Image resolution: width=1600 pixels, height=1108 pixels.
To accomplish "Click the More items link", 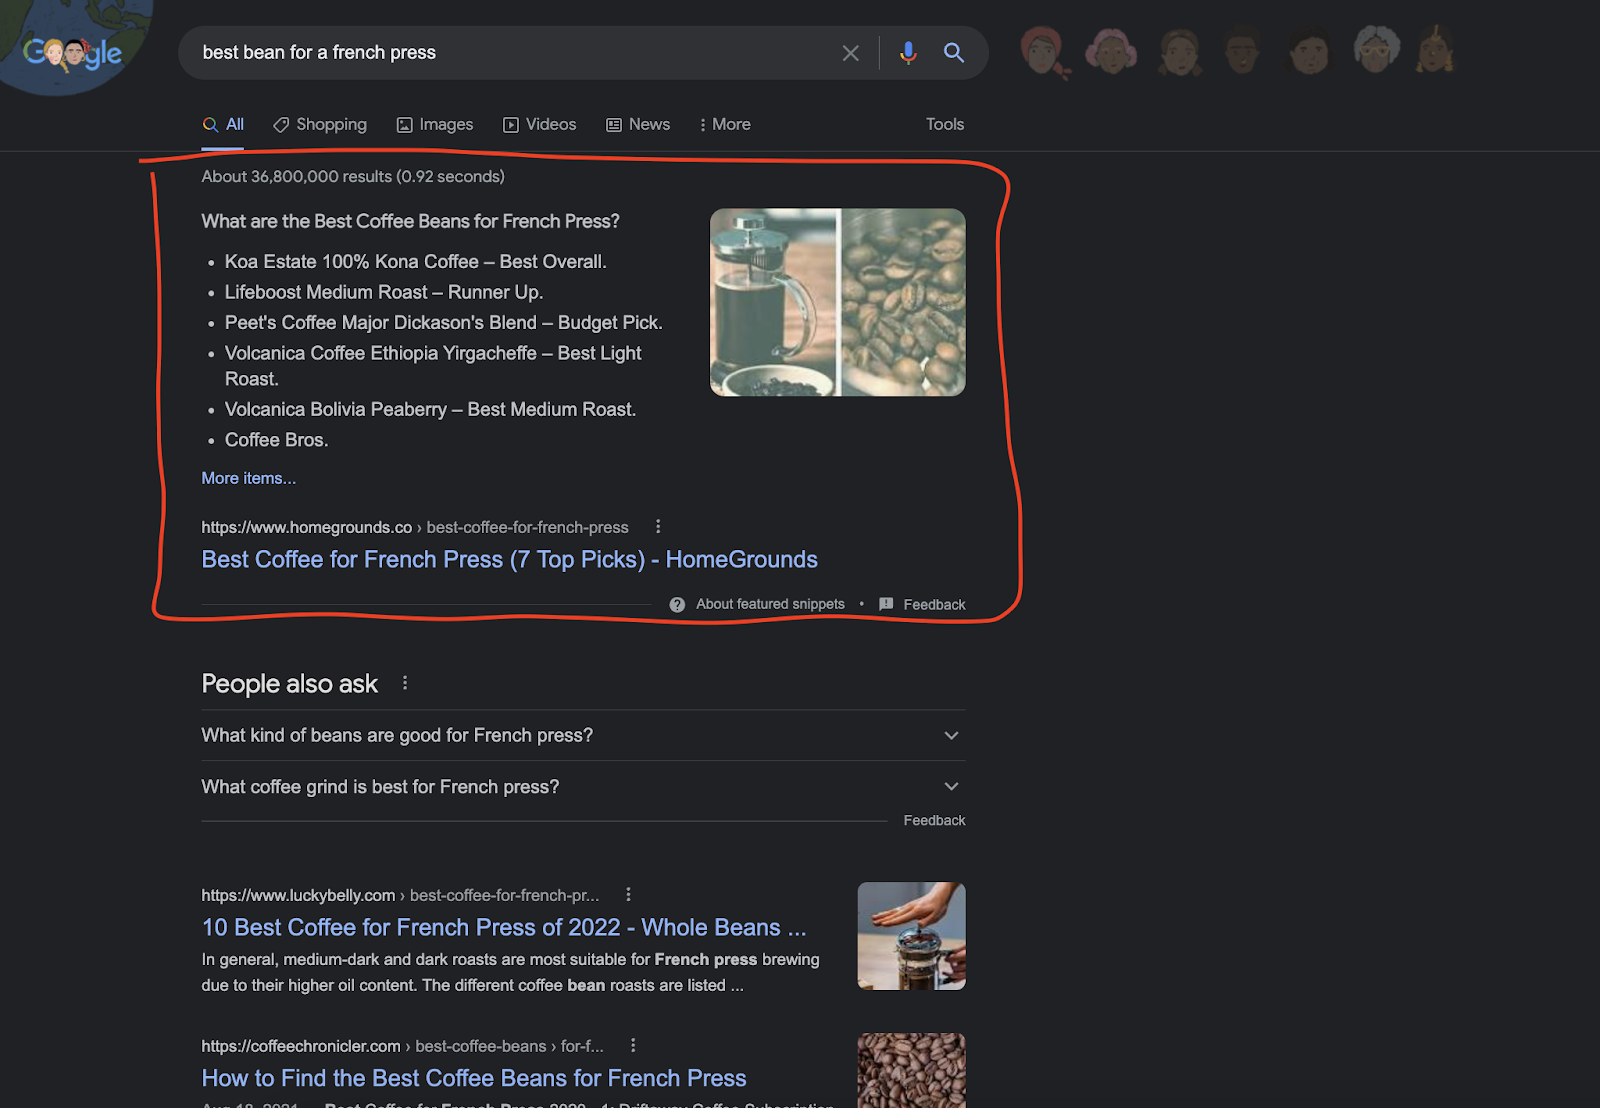I will [x=249, y=478].
